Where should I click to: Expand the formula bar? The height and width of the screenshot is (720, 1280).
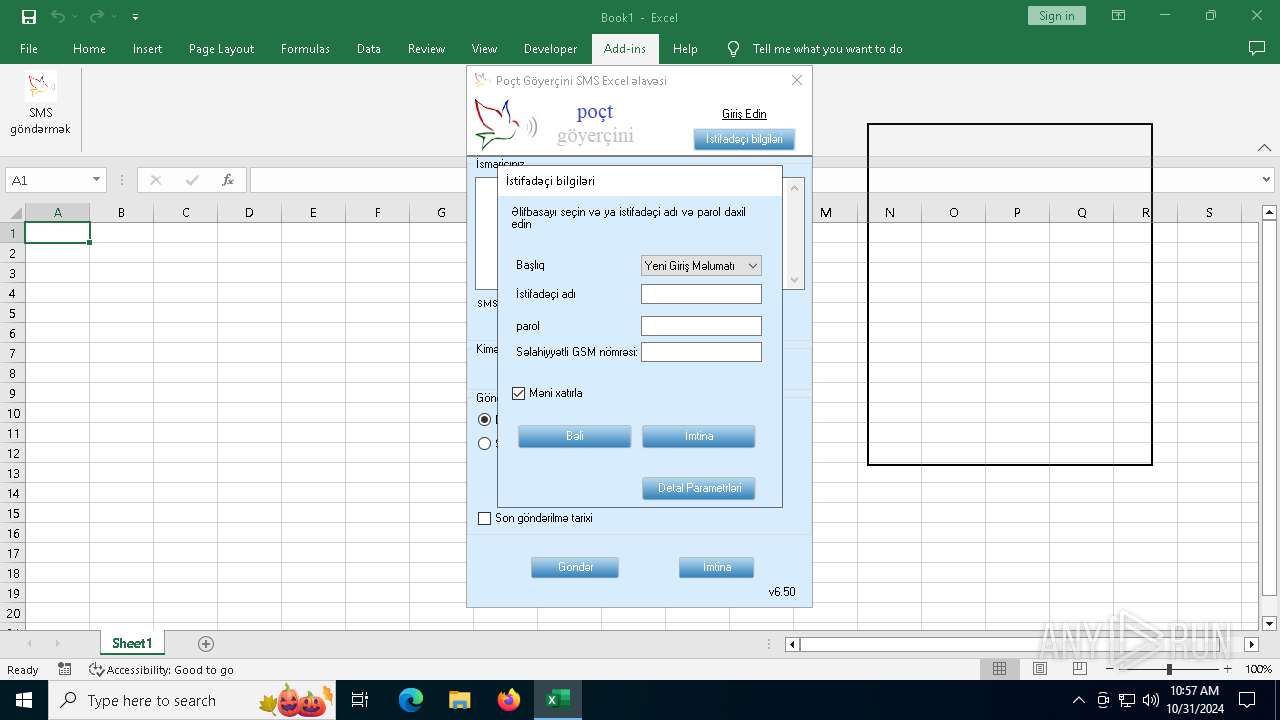pyautogui.click(x=1267, y=180)
